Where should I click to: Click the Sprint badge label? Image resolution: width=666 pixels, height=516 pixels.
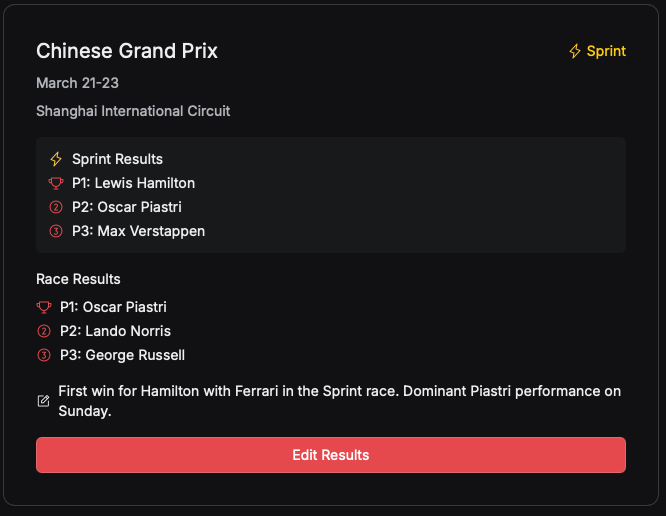click(606, 51)
